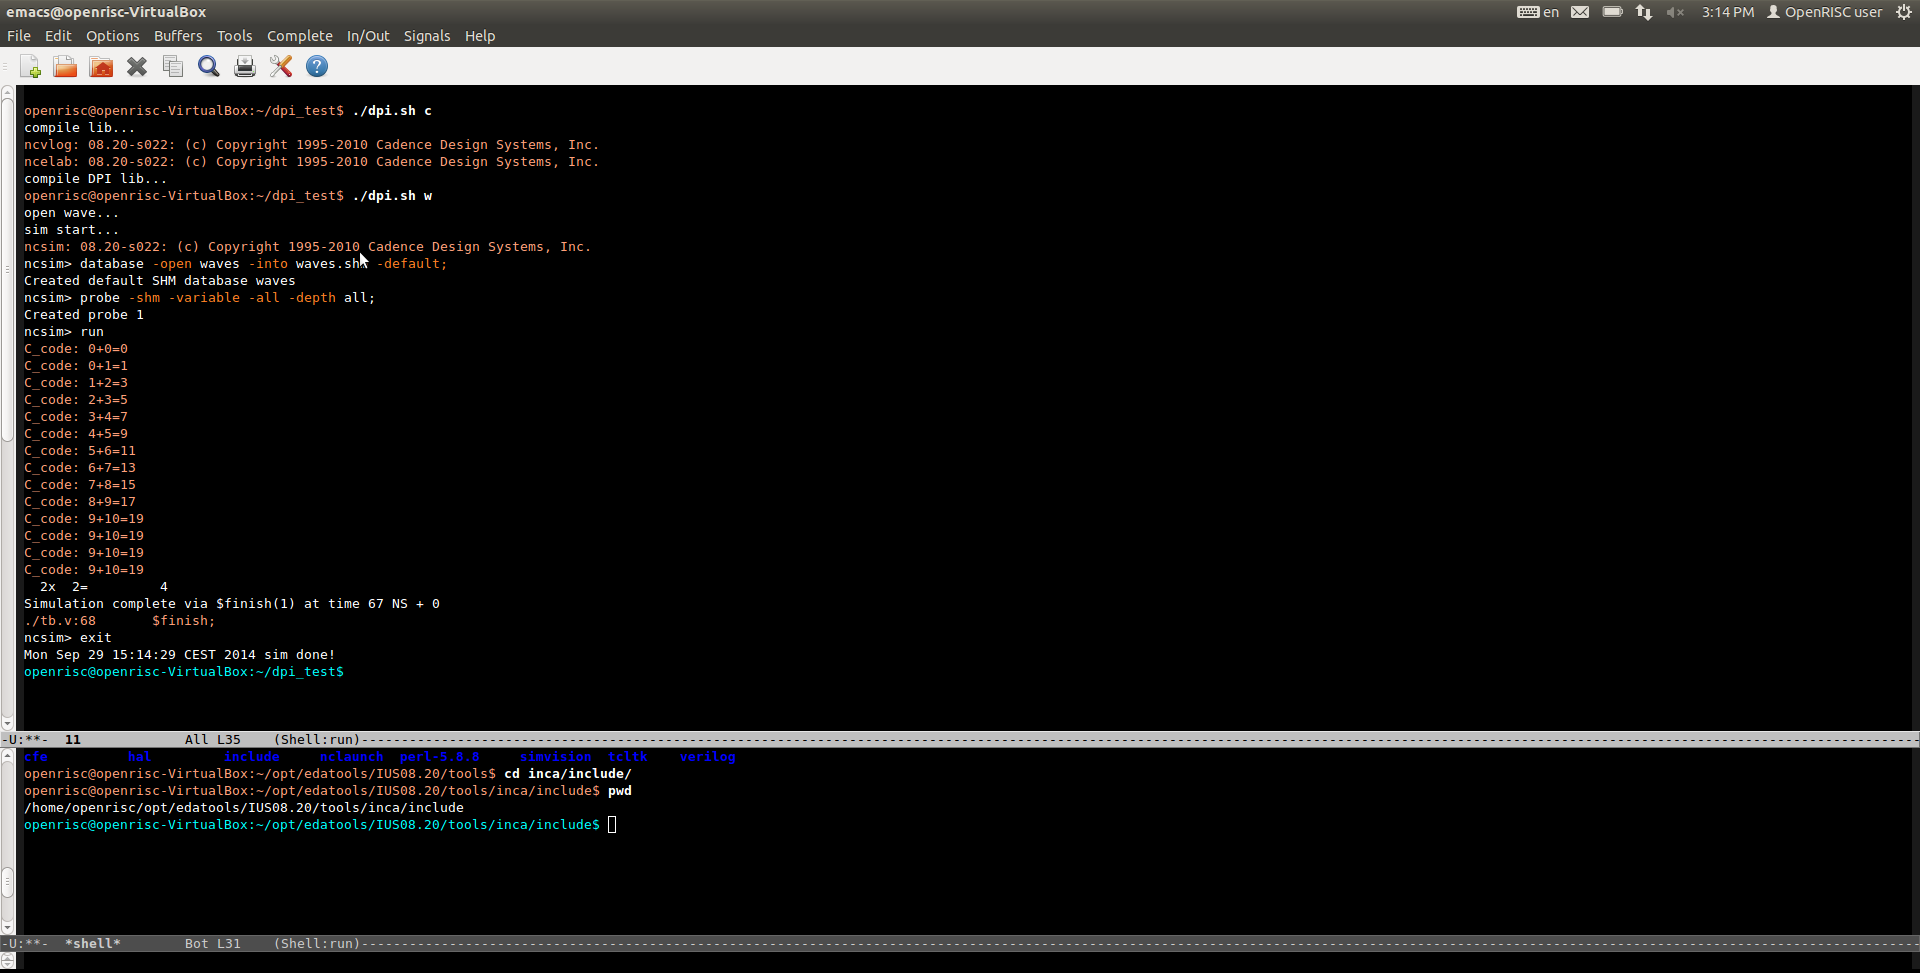Viewport: 1920px width, 973px height.
Task: Click the lower window scrollbar thumb
Action: pos(8,882)
